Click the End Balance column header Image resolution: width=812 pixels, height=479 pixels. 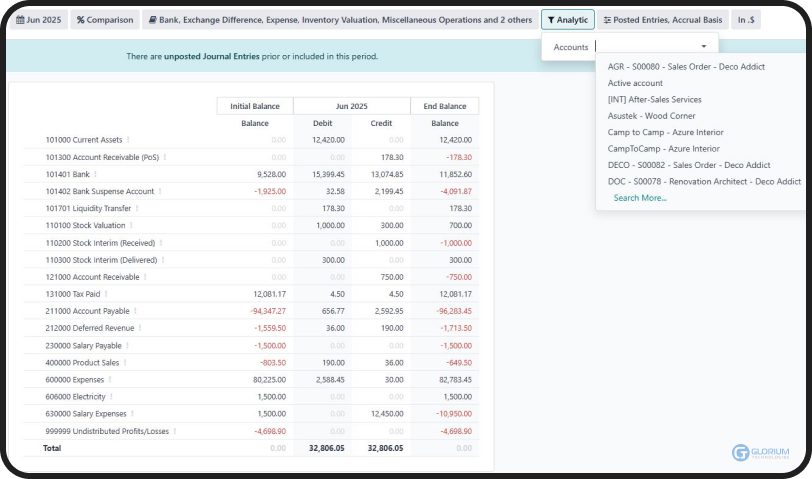pos(445,106)
